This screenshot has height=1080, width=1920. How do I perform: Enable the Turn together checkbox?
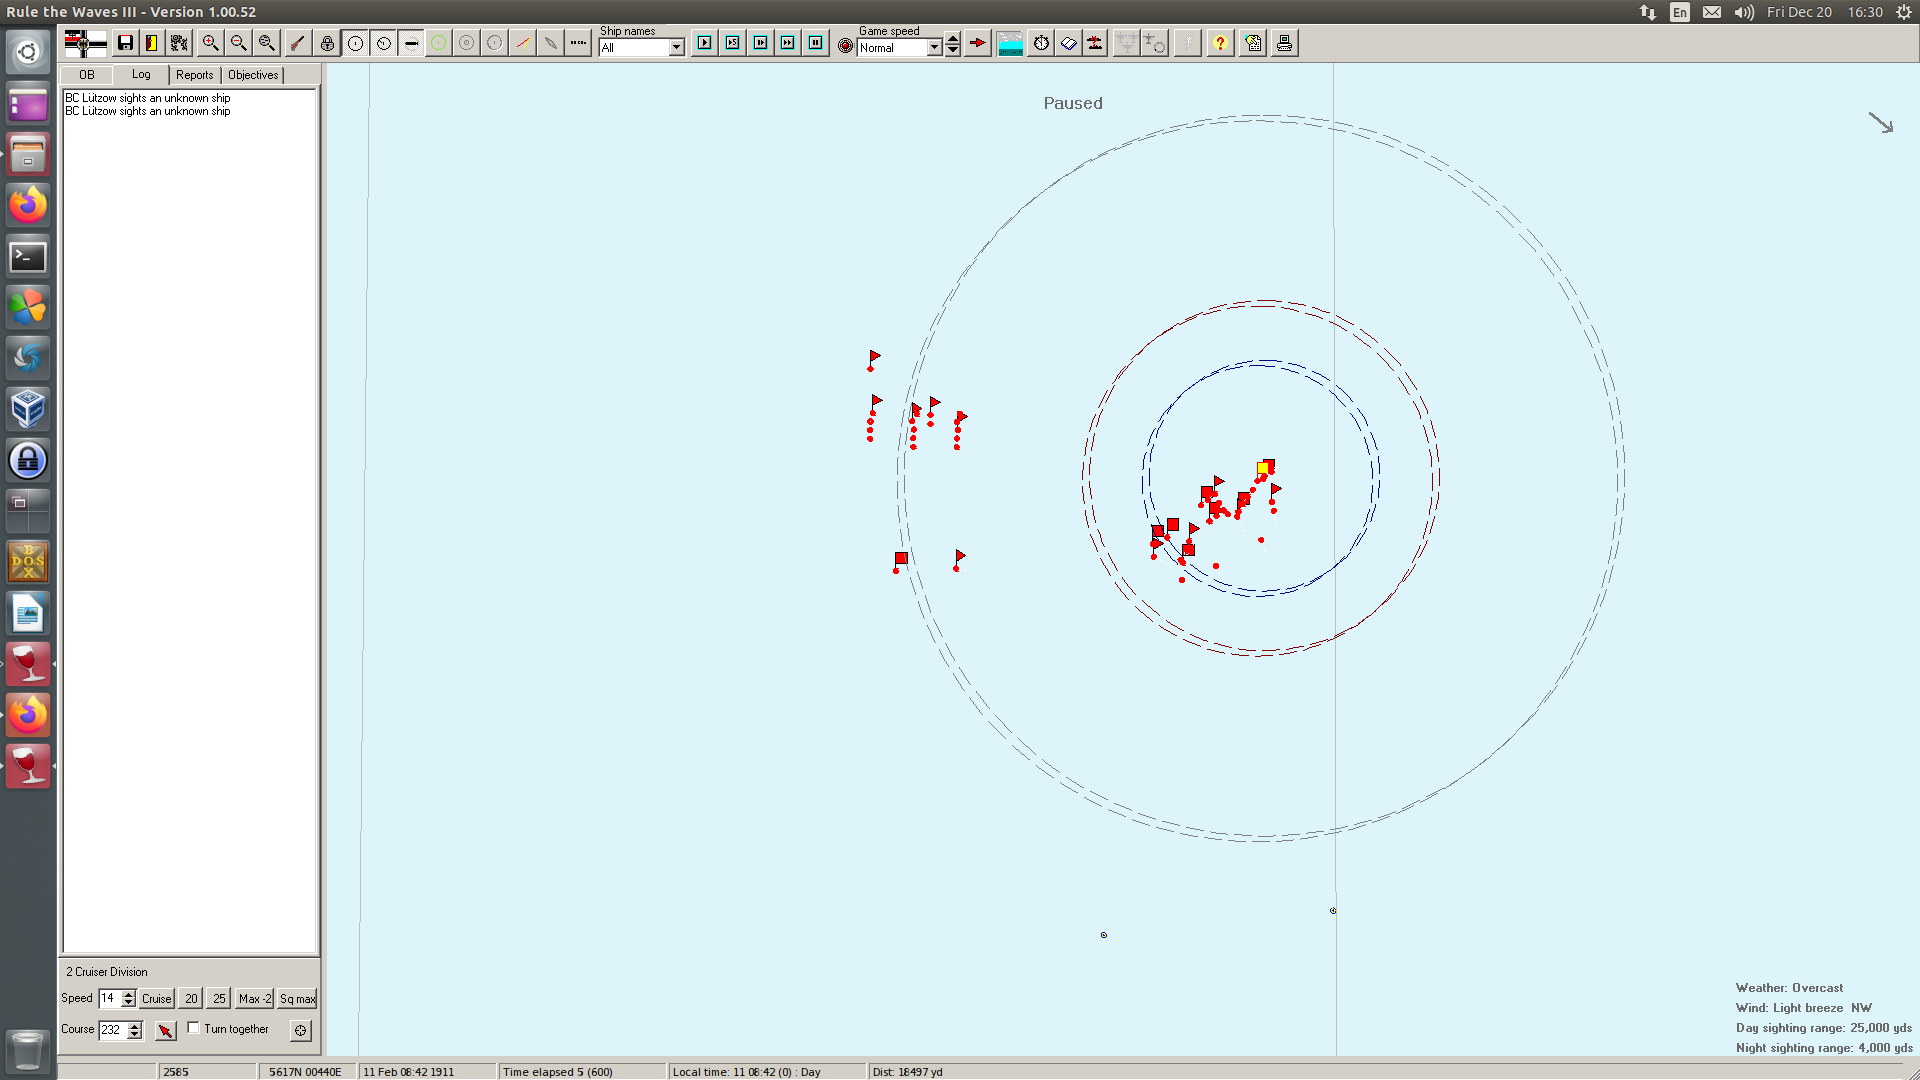click(193, 1028)
